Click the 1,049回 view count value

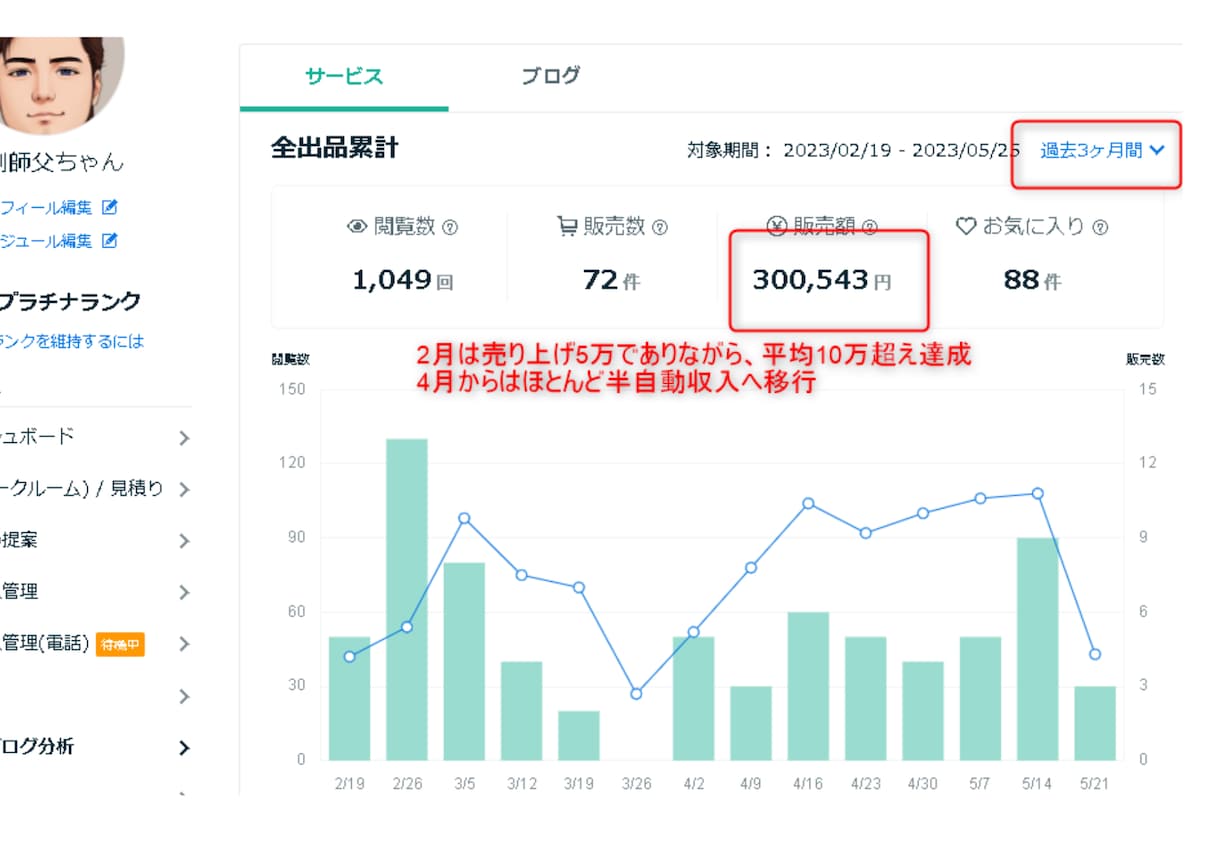(402, 281)
